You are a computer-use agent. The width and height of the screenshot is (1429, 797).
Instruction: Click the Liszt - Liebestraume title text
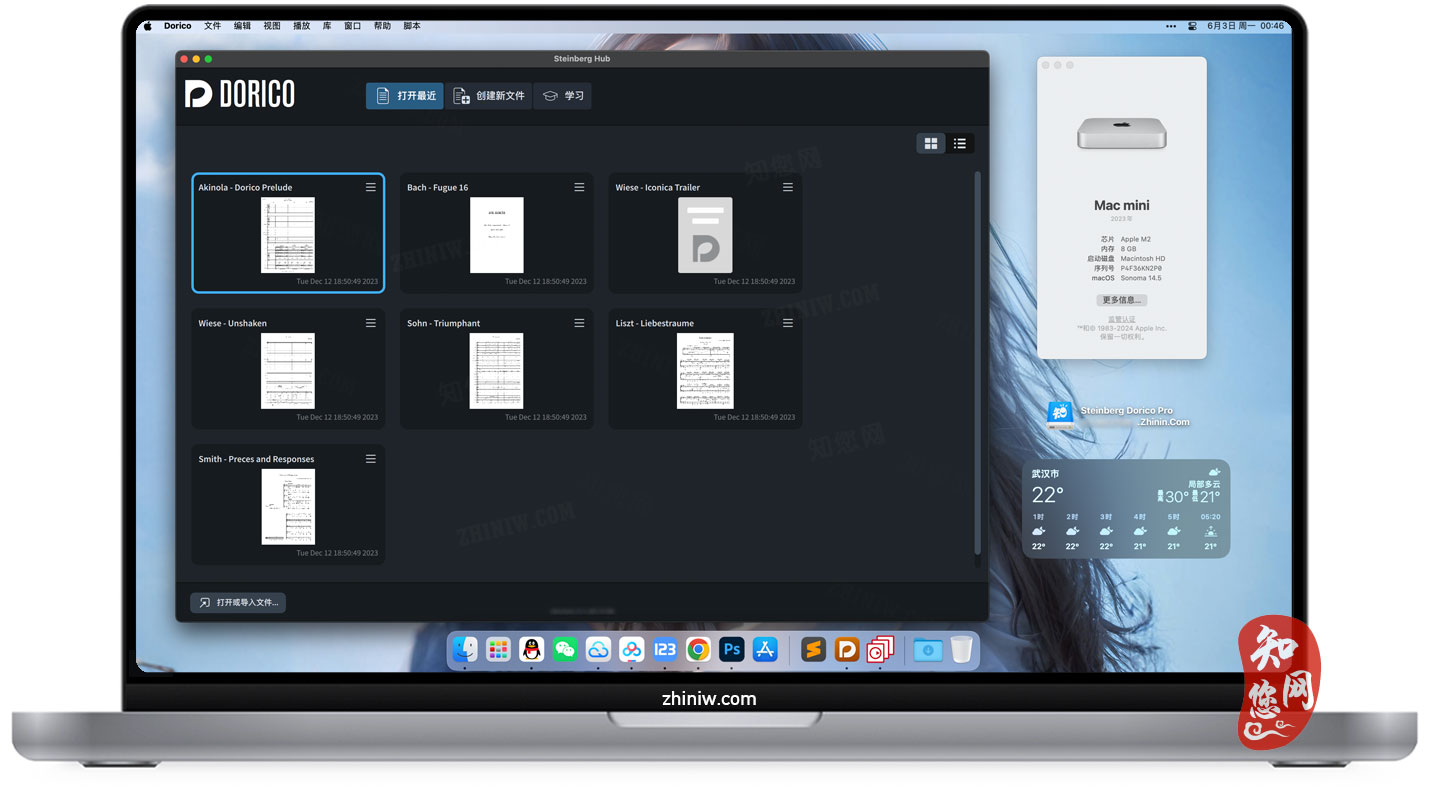point(654,323)
